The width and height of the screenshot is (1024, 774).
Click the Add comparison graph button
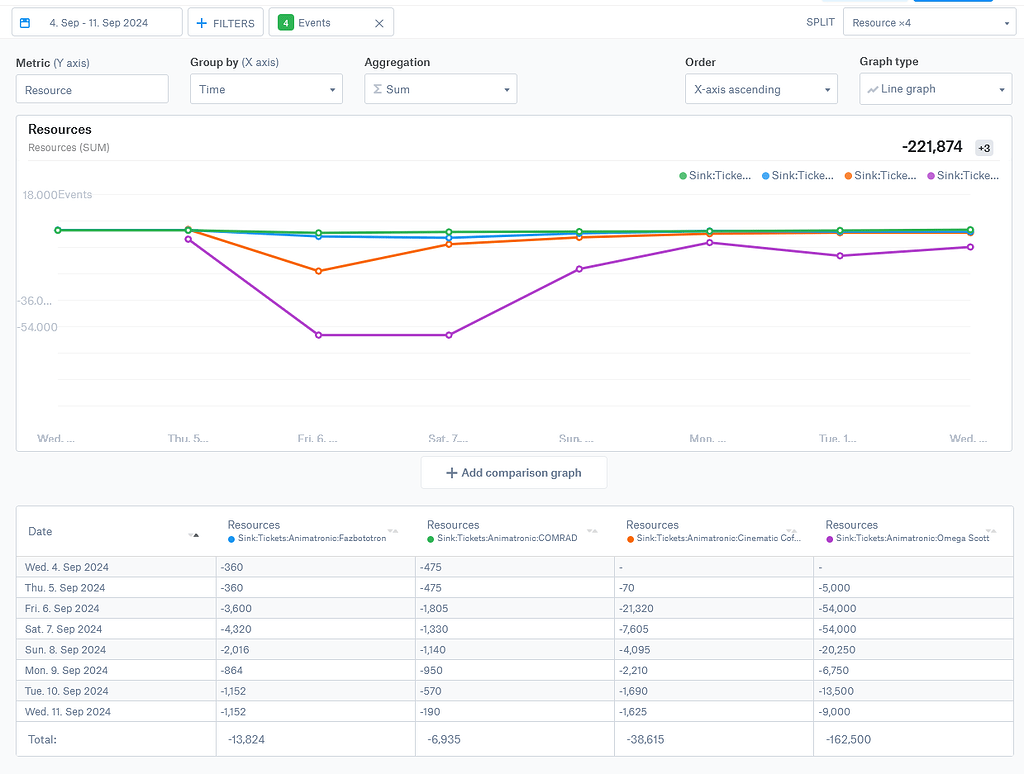[513, 472]
